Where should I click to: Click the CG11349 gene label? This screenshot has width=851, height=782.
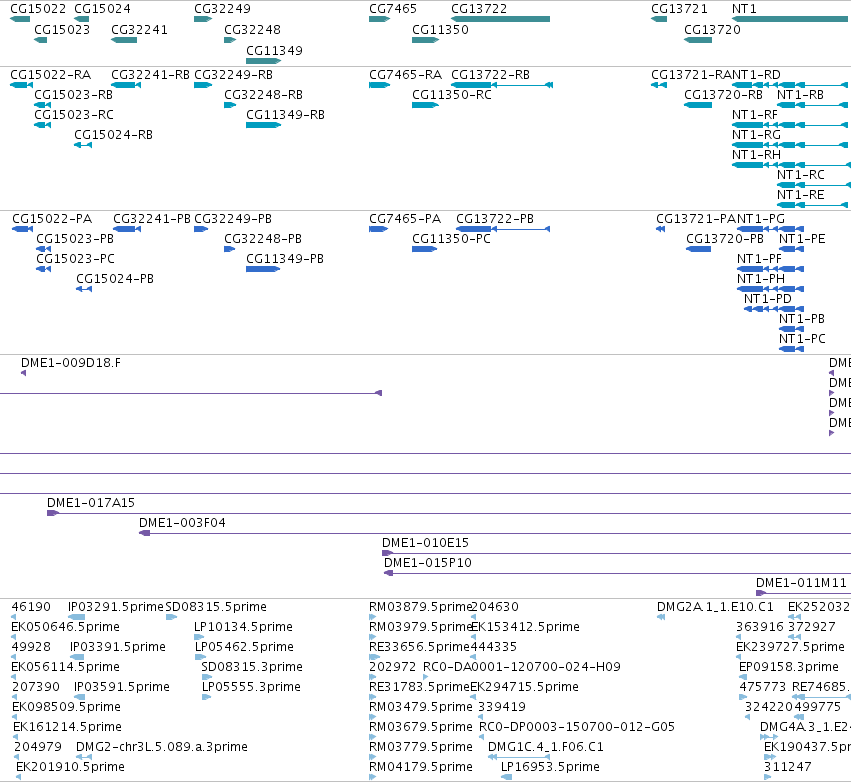274,50
